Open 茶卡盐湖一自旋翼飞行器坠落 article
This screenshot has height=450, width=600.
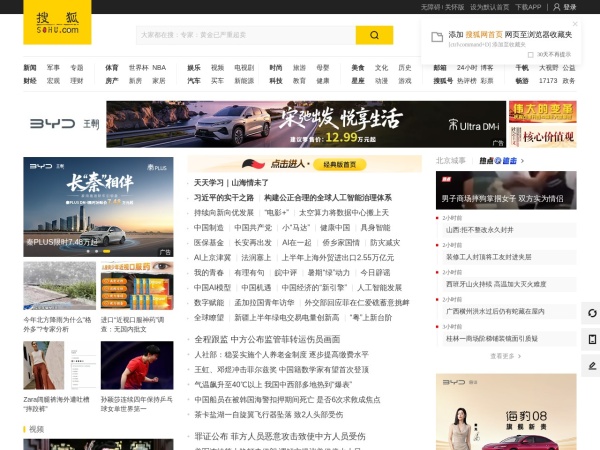click(x=269, y=415)
